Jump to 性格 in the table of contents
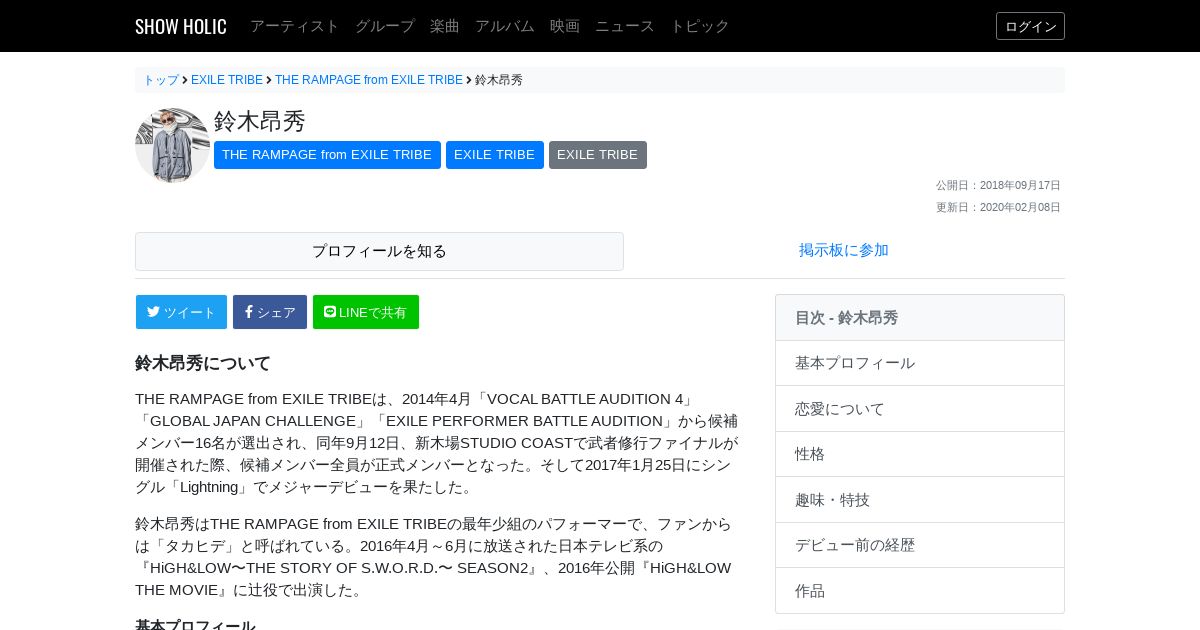This screenshot has width=1200, height=630. tap(920, 454)
